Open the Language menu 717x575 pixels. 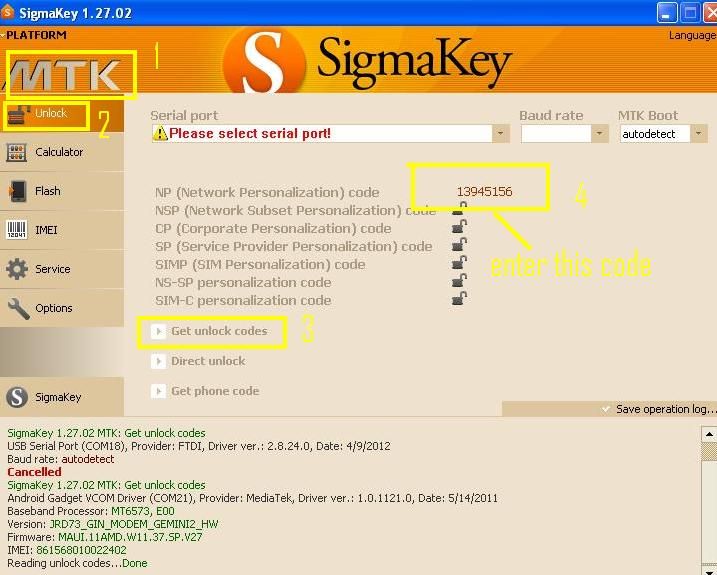pyautogui.click(x=692, y=35)
